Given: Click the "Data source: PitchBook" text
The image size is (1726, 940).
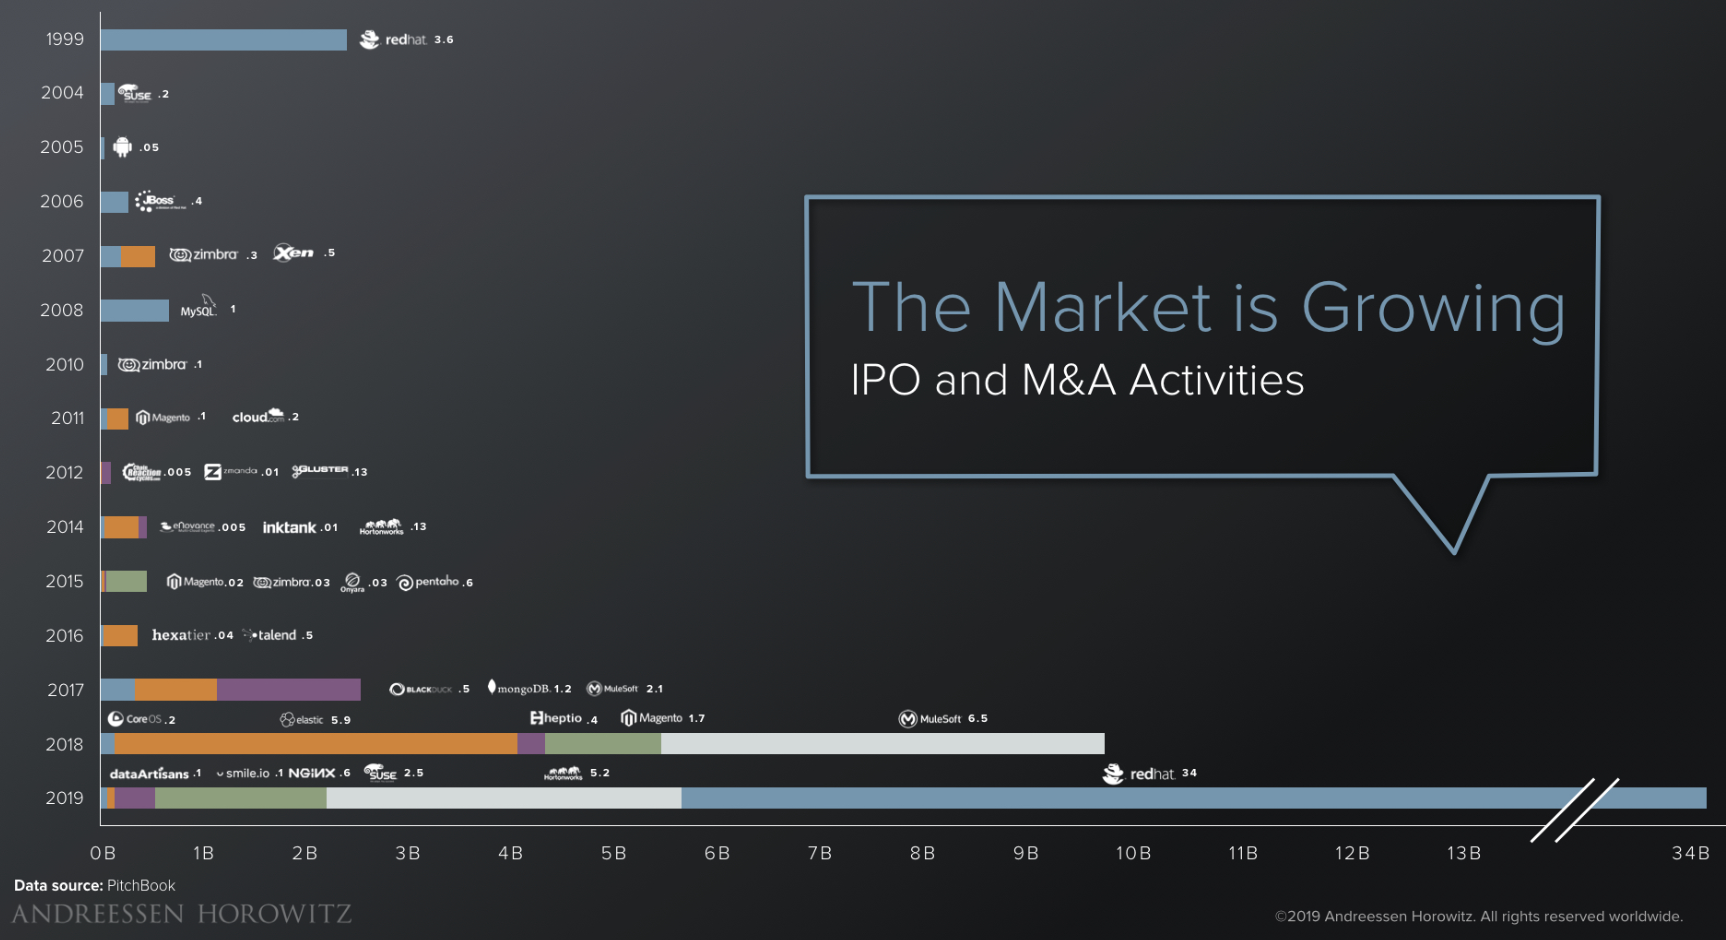Looking at the screenshot, I should (94, 886).
